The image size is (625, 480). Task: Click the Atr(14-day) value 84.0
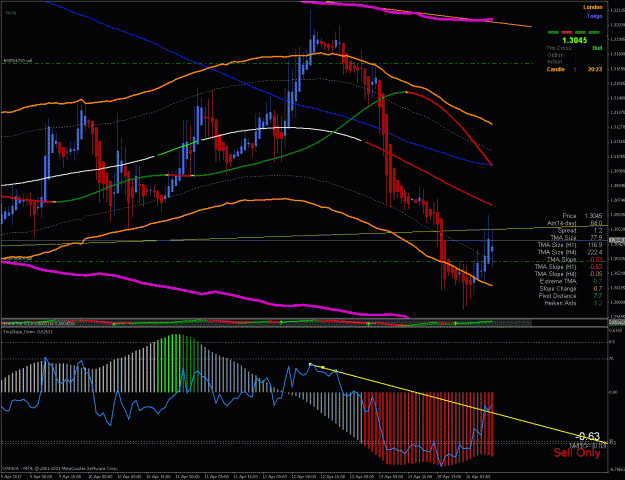[x=596, y=223]
